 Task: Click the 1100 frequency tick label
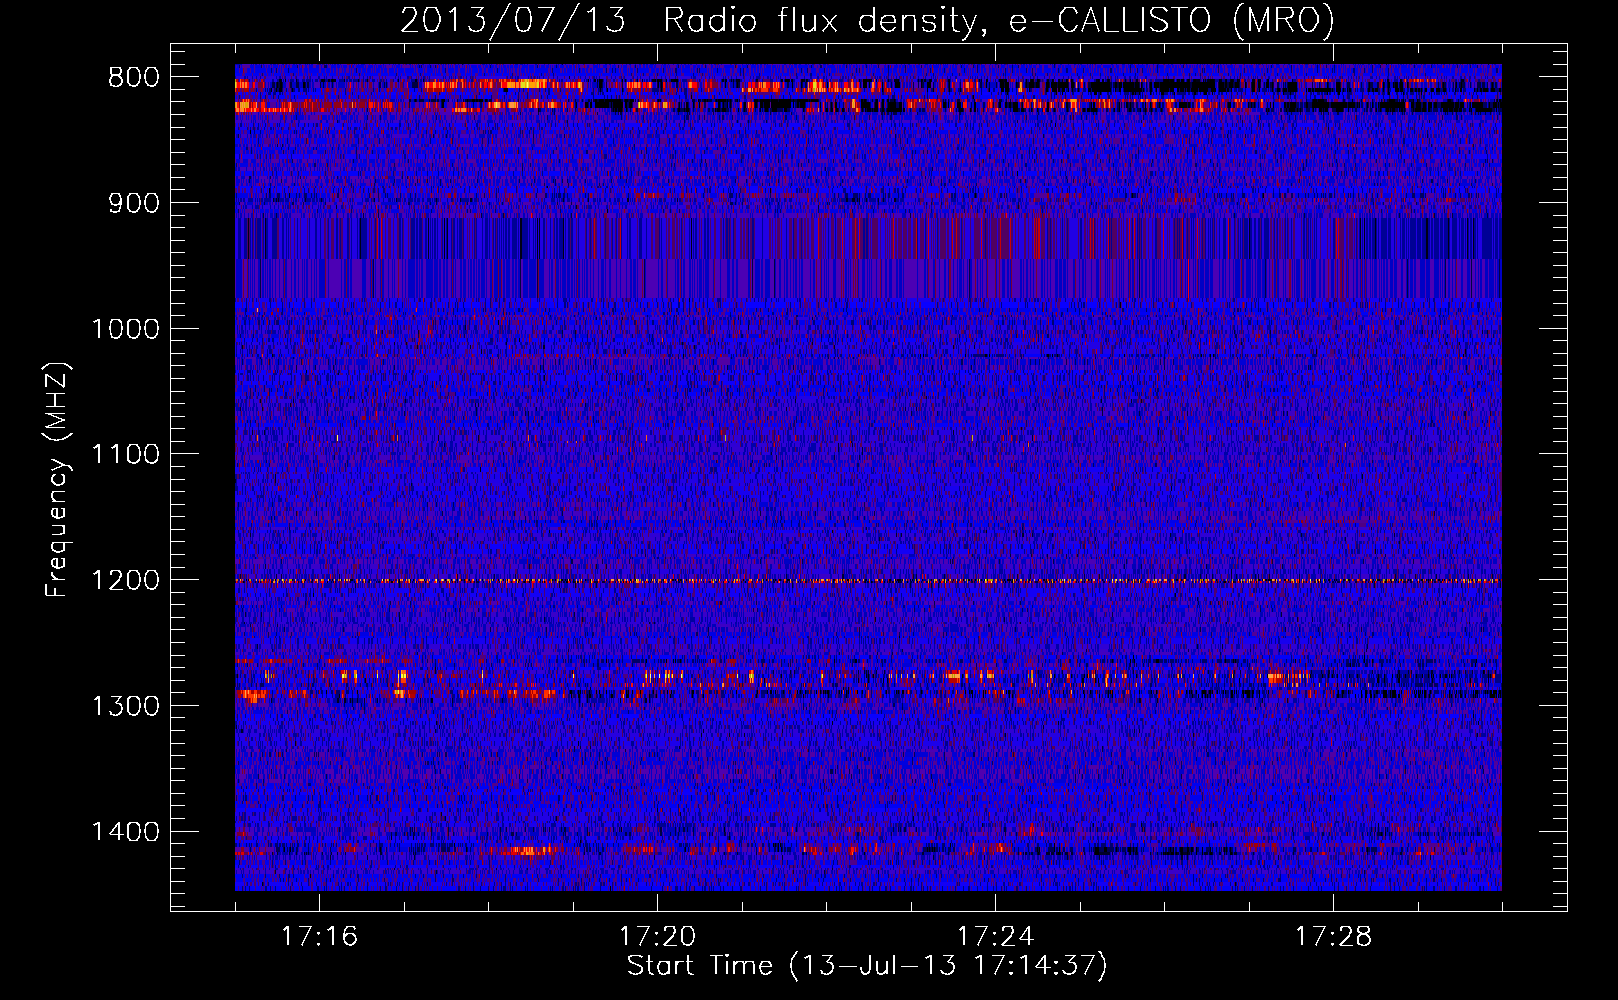pos(125,455)
